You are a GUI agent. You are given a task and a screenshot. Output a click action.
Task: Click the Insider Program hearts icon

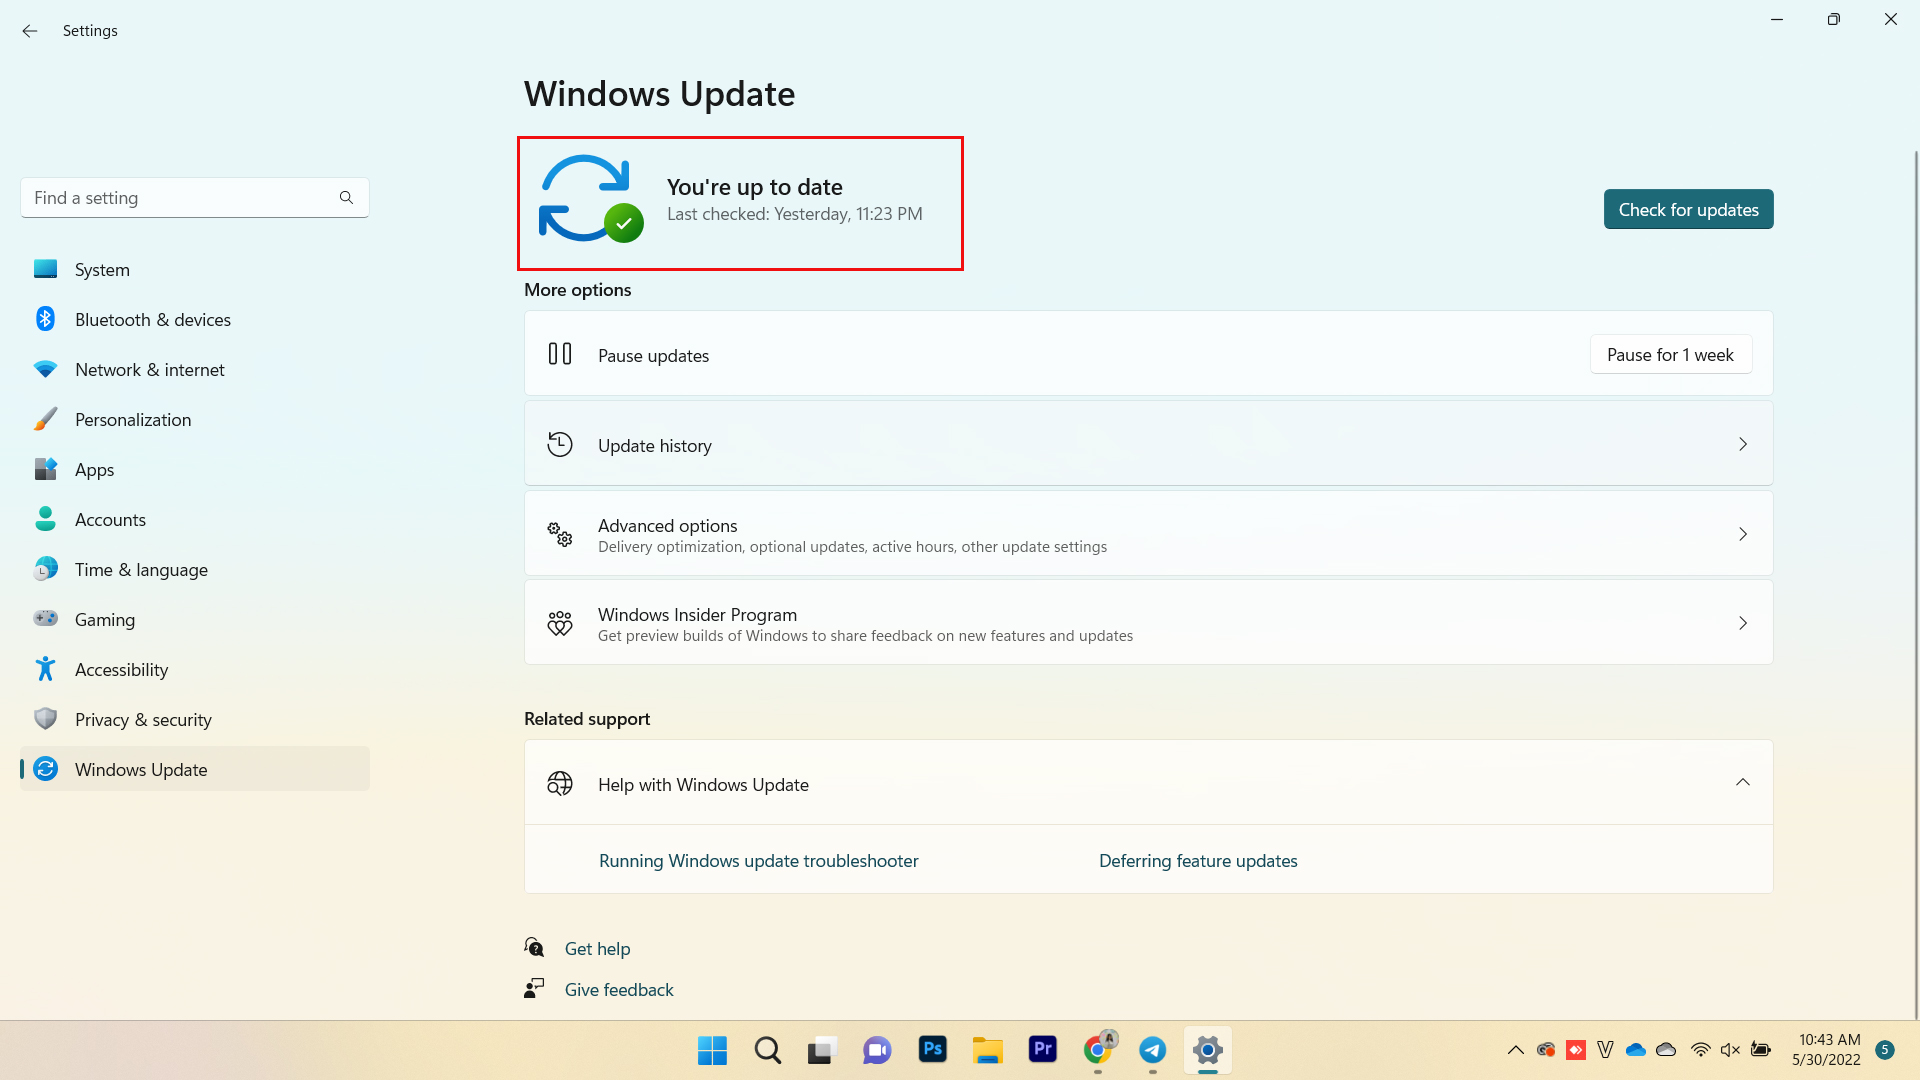pos(560,623)
